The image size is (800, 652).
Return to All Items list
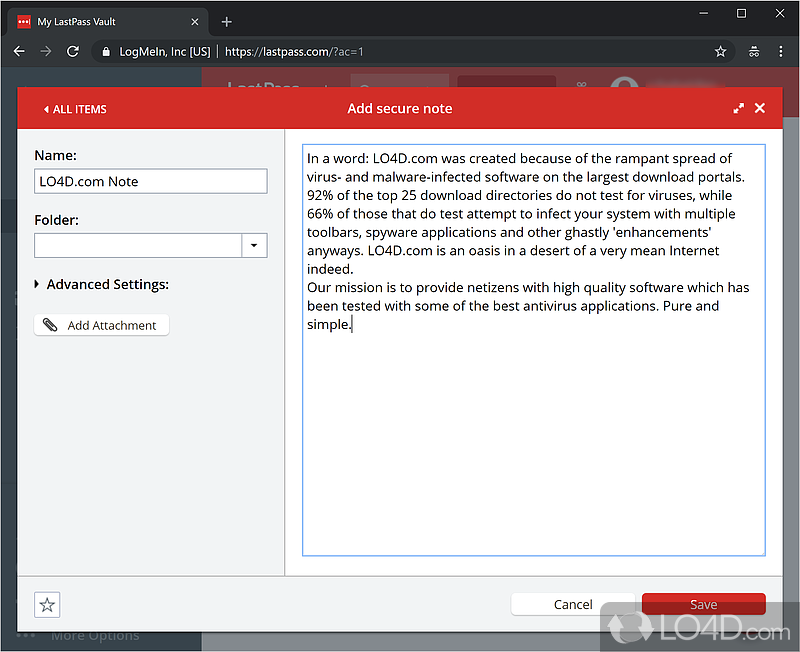pos(75,109)
